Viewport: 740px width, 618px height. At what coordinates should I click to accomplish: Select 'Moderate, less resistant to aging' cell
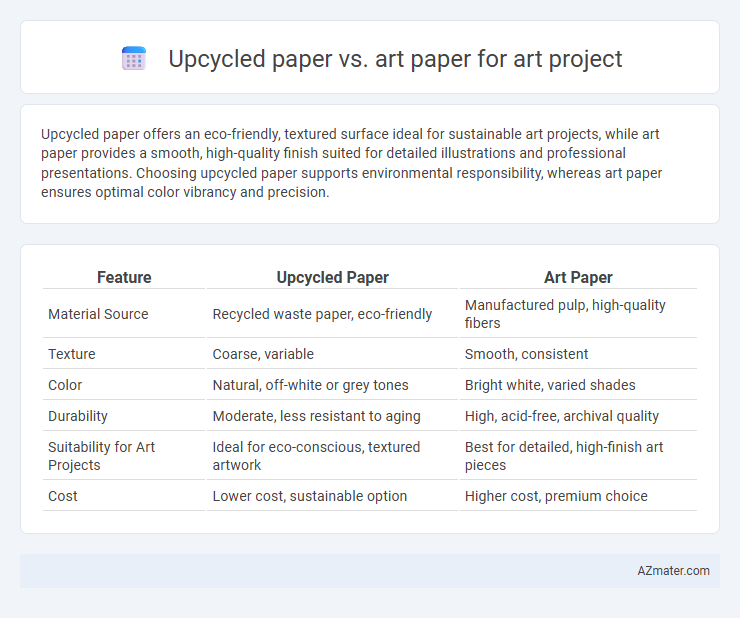point(316,416)
